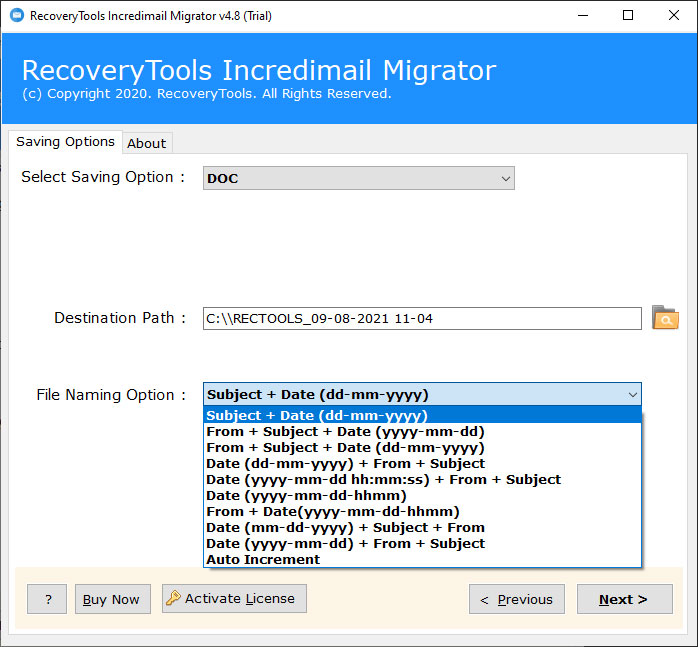
Task: Click the Next > button
Action: [625, 599]
